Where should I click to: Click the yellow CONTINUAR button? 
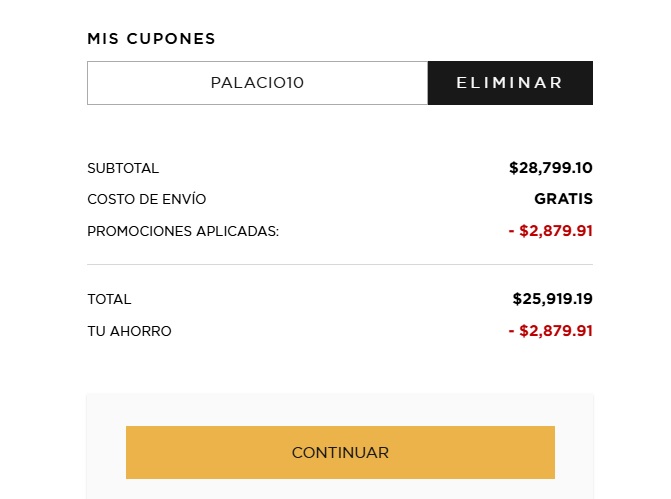[x=340, y=452]
